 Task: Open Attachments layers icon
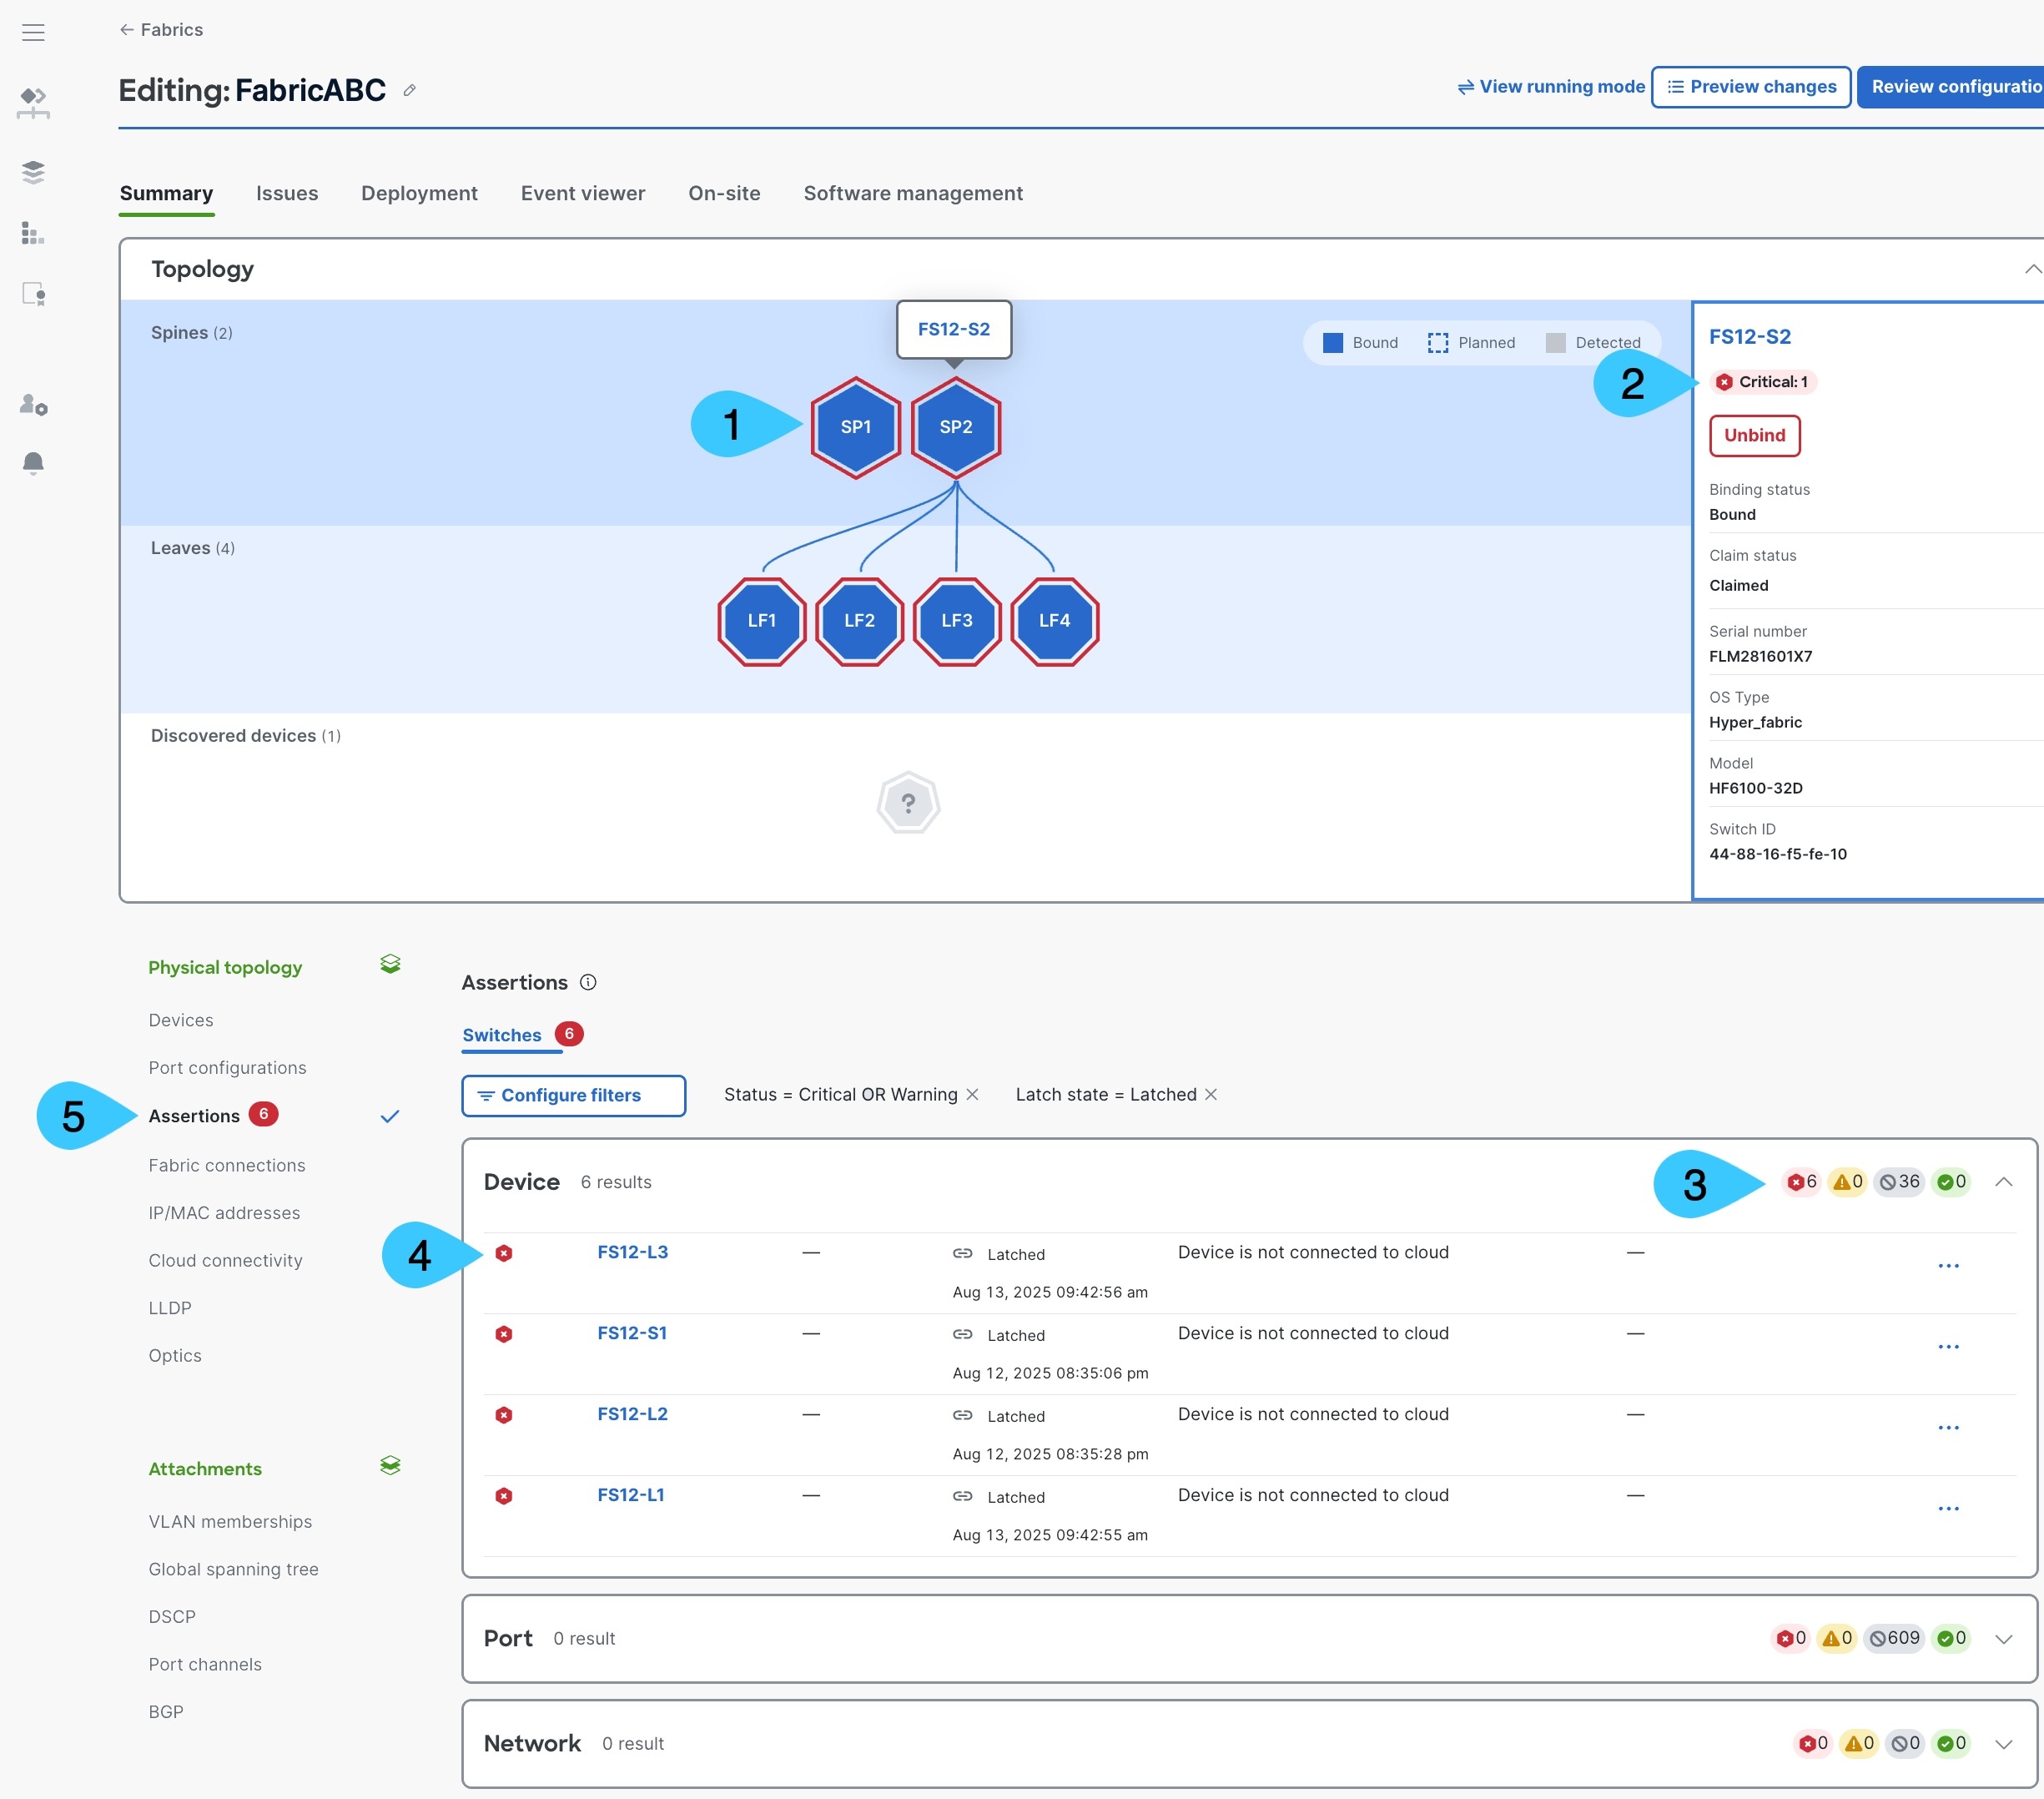pos(390,1466)
